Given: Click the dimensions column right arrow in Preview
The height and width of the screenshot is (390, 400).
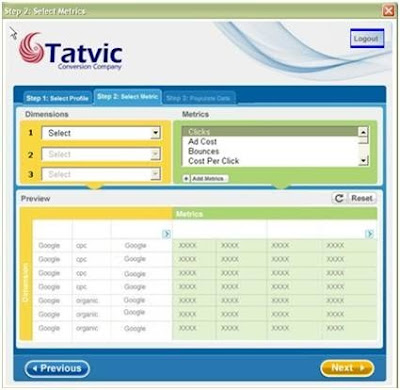Looking at the screenshot, I should (x=166, y=234).
